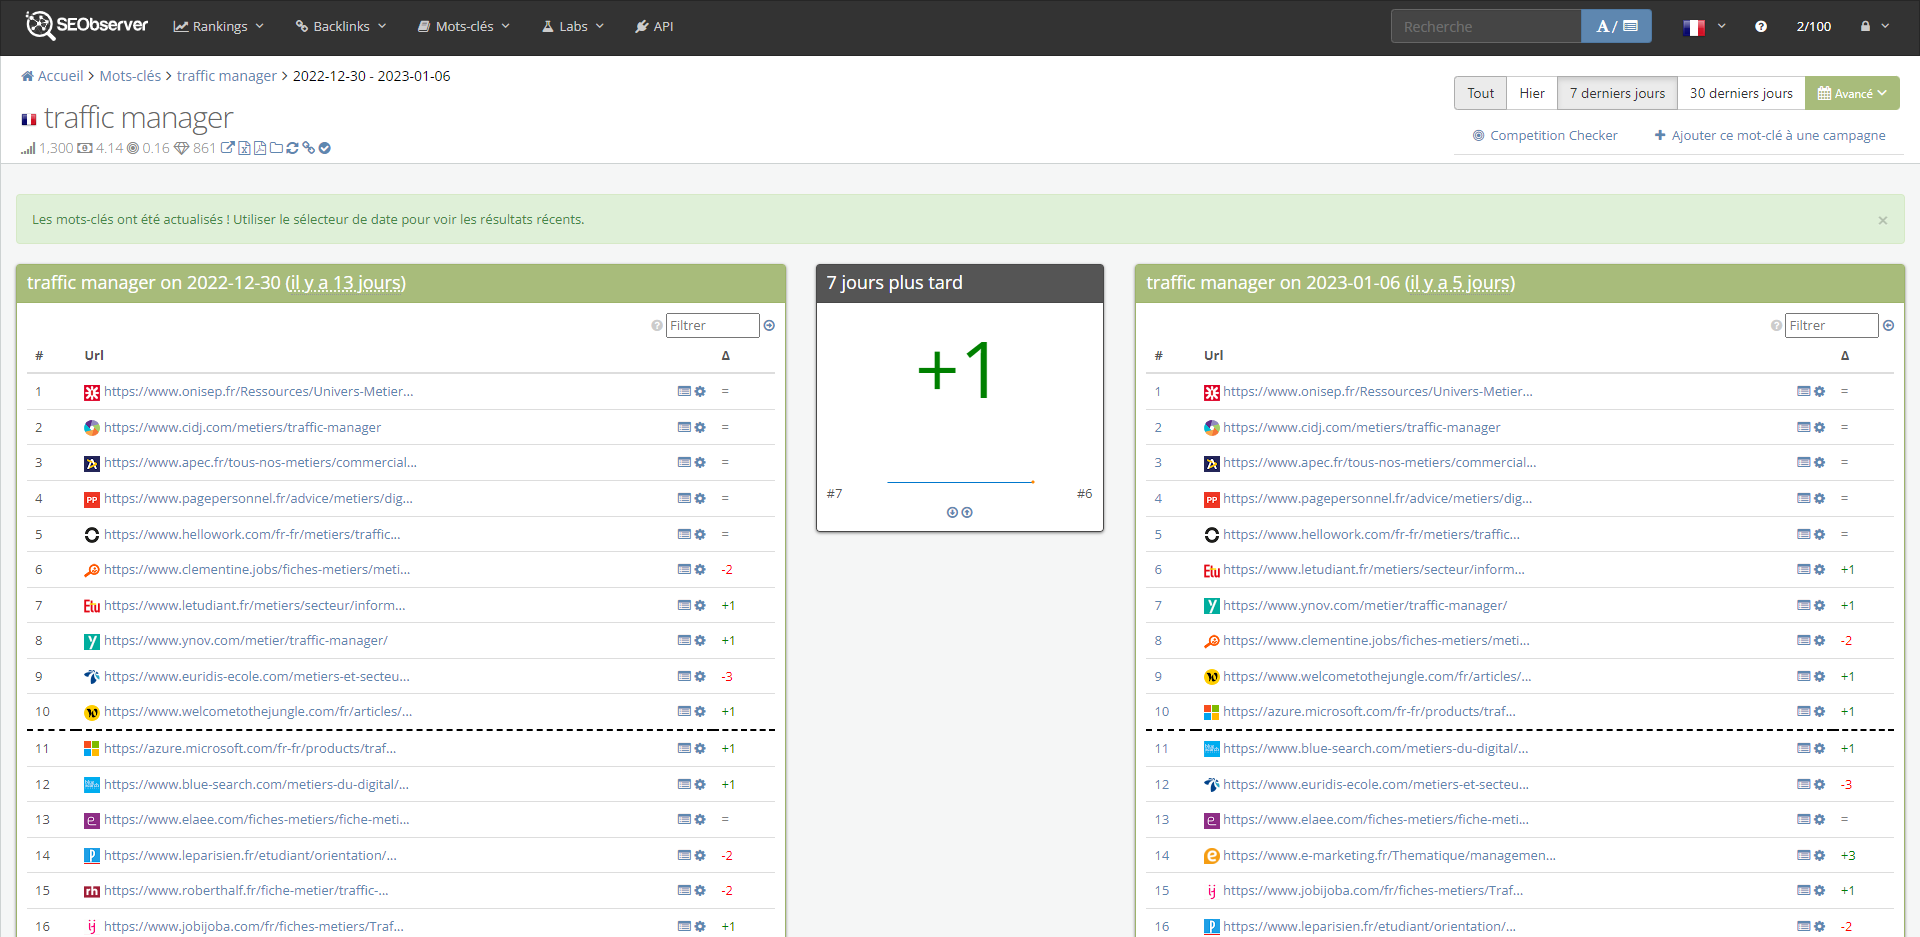
Task: Export the keyword data to Excel
Action: (x=244, y=148)
